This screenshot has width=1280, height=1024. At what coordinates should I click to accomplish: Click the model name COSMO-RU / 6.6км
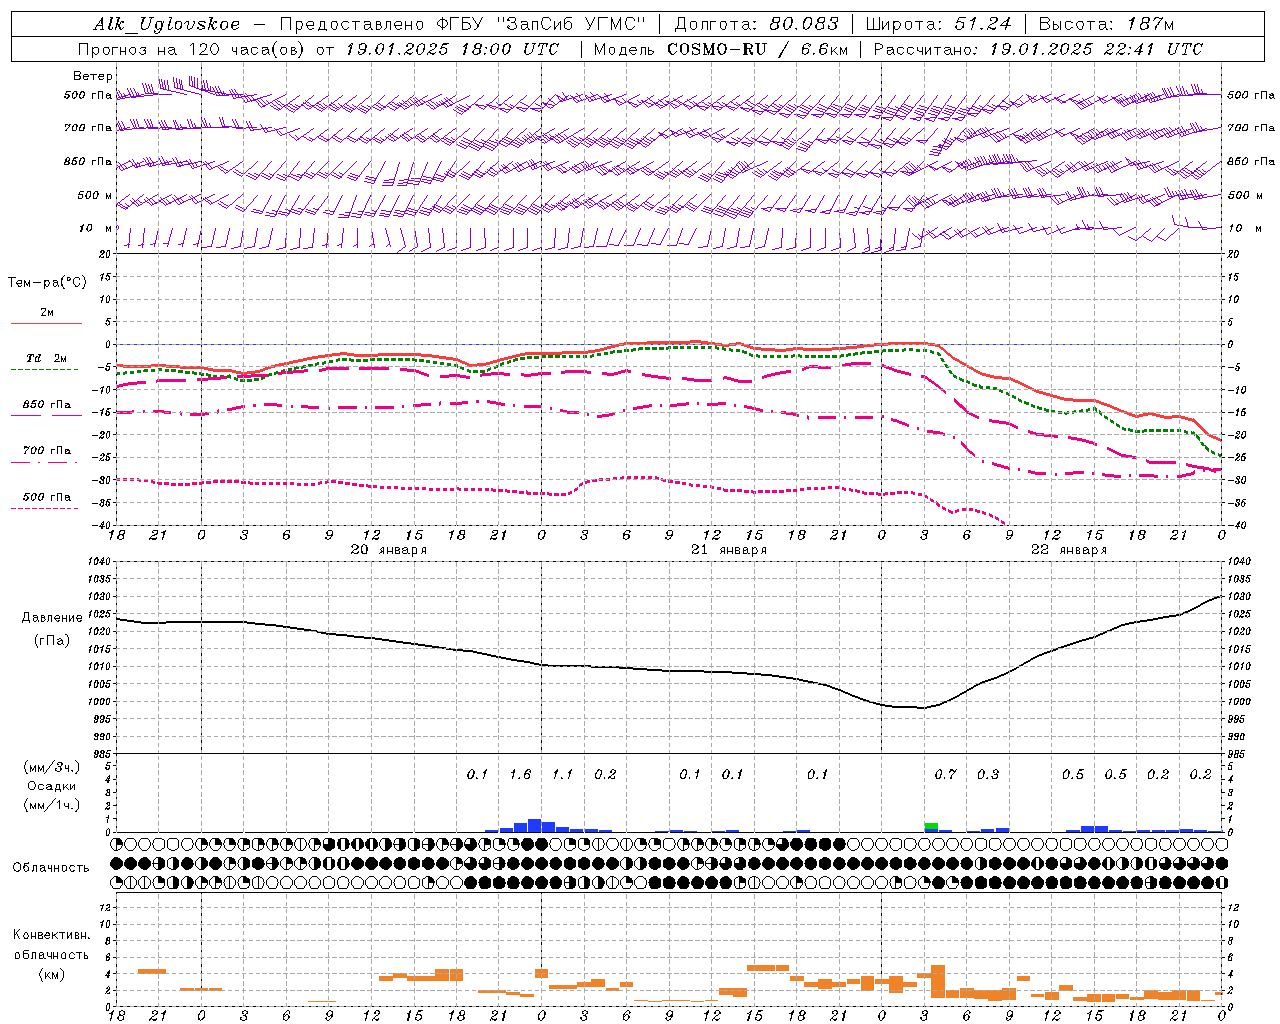click(x=756, y=49)
